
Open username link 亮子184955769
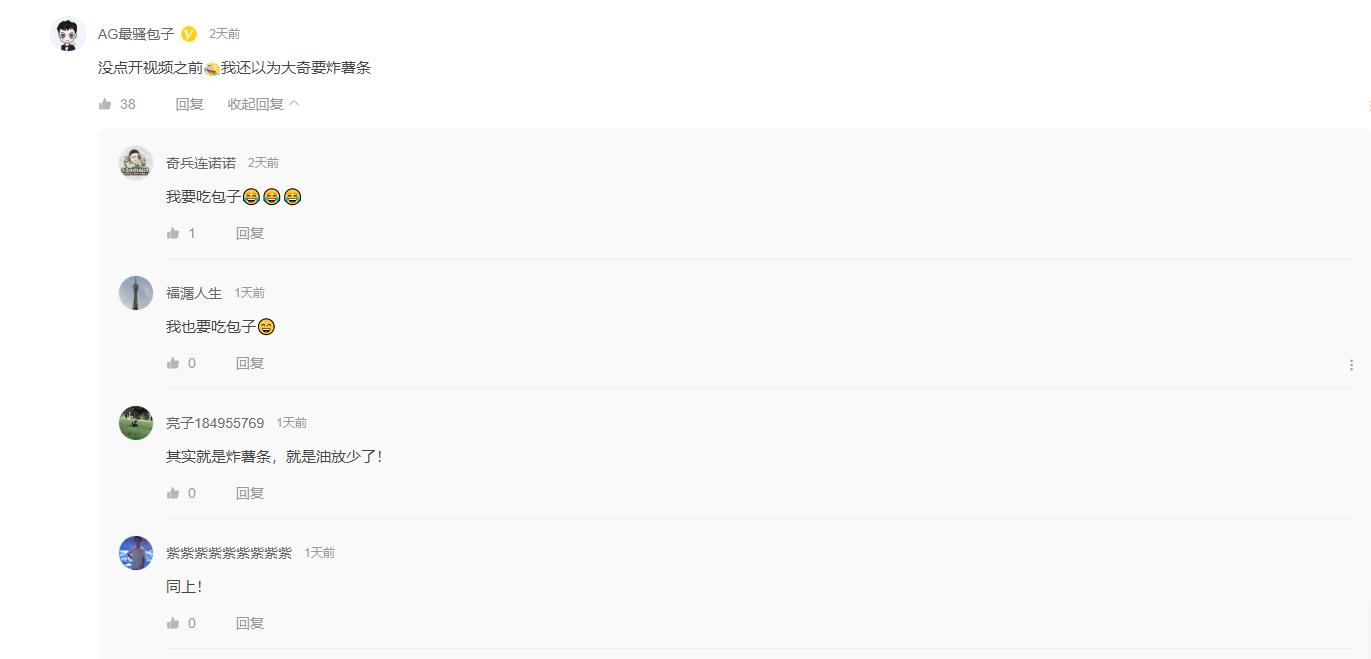[215, 423]
